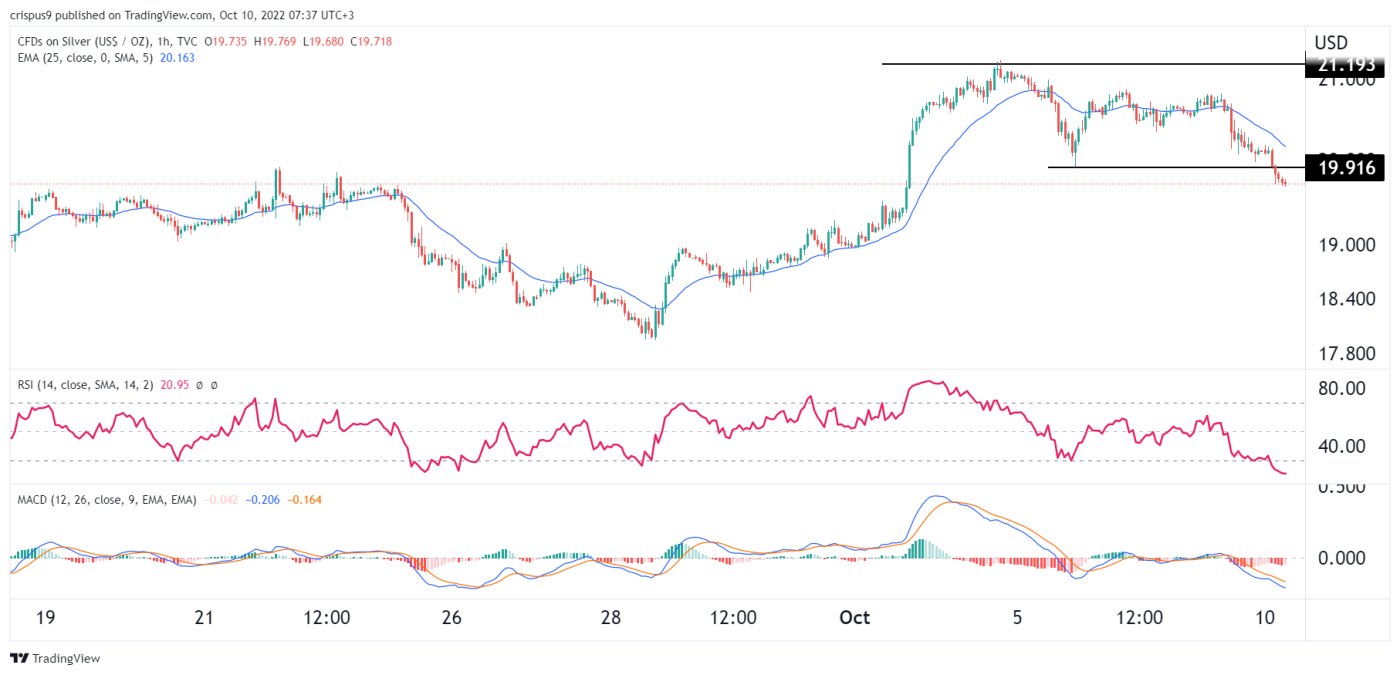This screenshot has height=675, width=1400.
Task: Click the horizontal support line at 19.916
Action: (x=1177, y=167)
